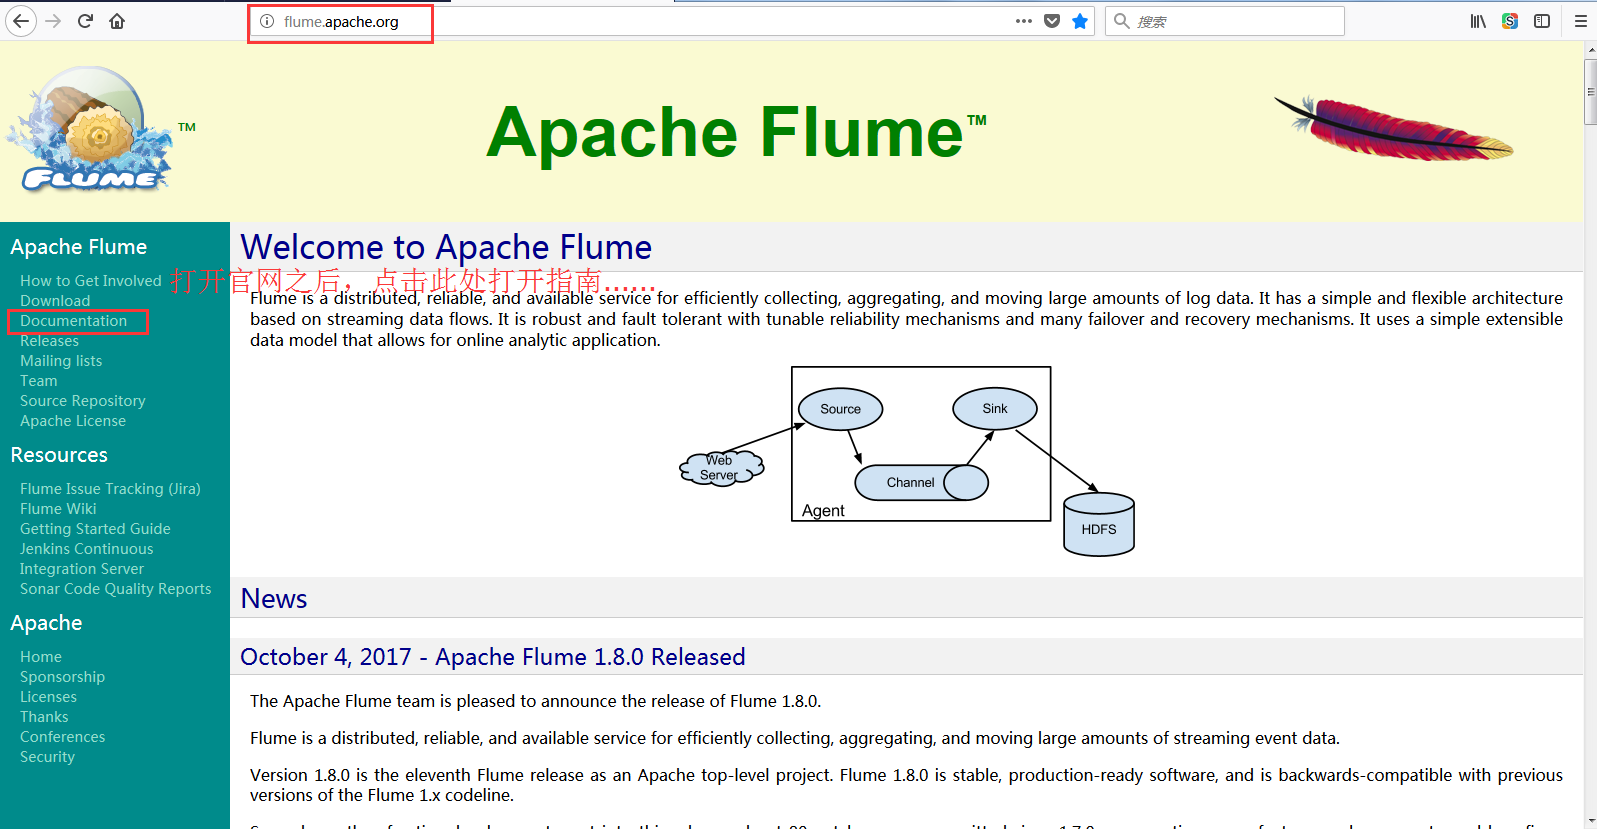Click the Flume architecture diagram image
Image resolution: width=1597 pixels, height=829 pixels.
point(907,461)
